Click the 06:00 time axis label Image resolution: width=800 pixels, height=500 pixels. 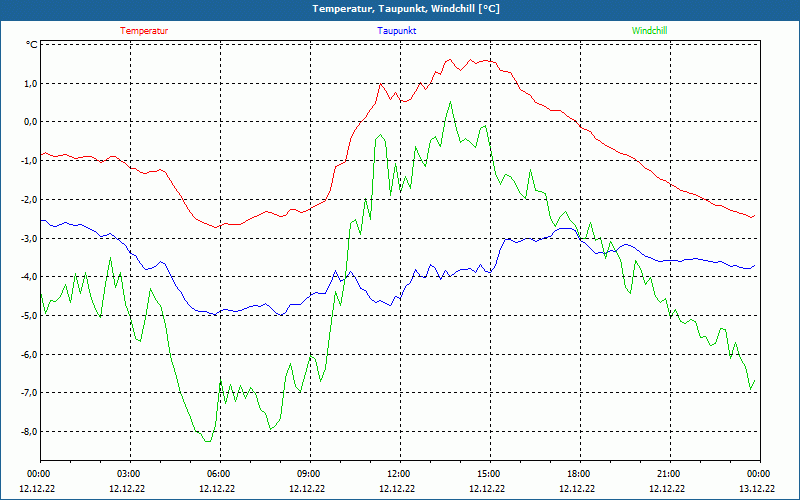pyautogui.click(x=219, y=474)
